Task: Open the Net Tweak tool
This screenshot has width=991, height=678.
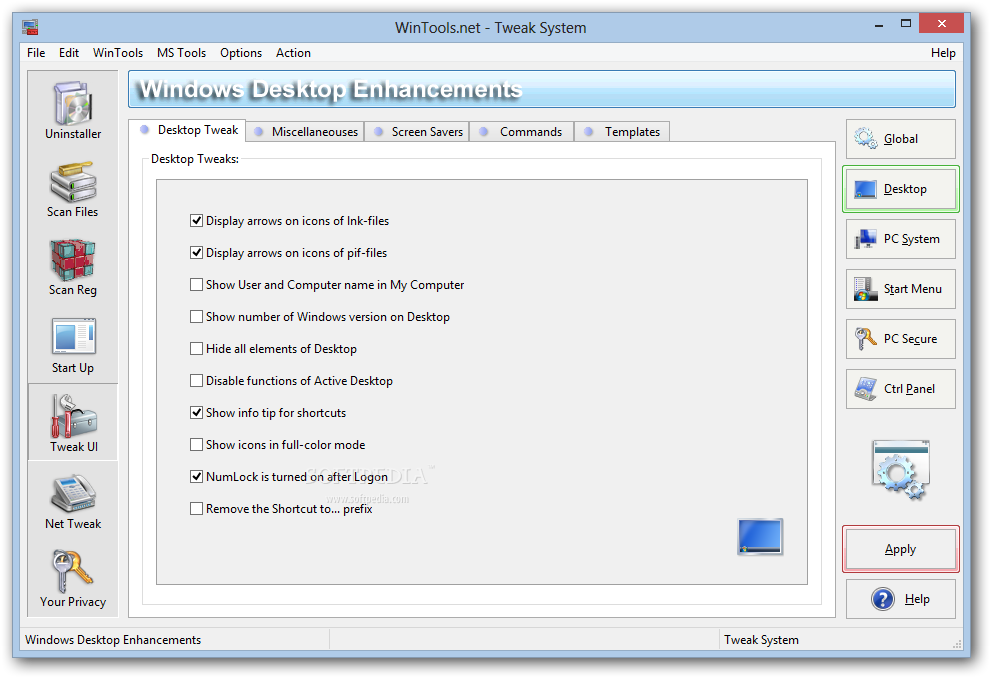Action: (x=73, y=501)
